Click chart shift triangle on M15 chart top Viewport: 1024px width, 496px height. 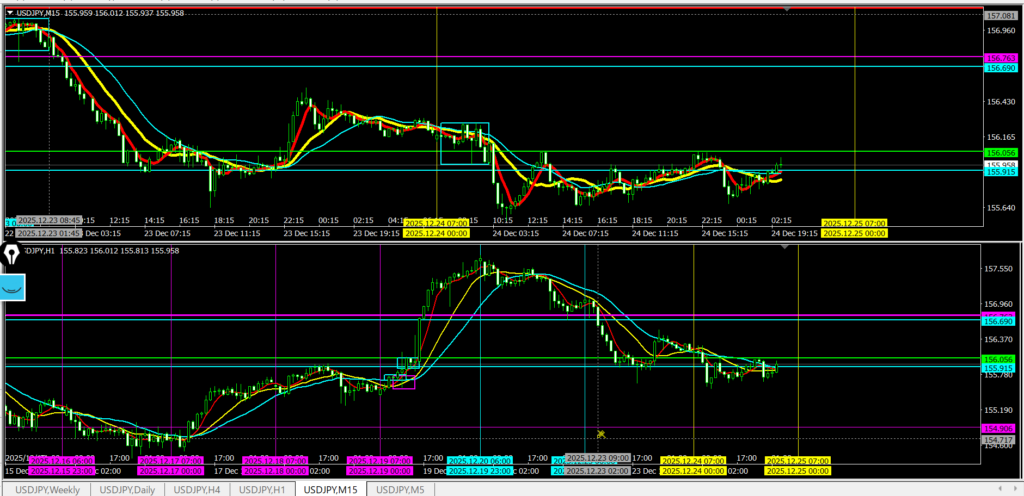click(x=788, y=9)
